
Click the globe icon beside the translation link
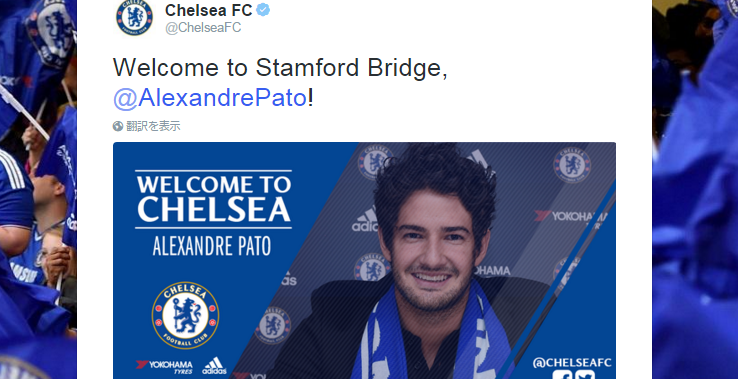pos(118,126)
